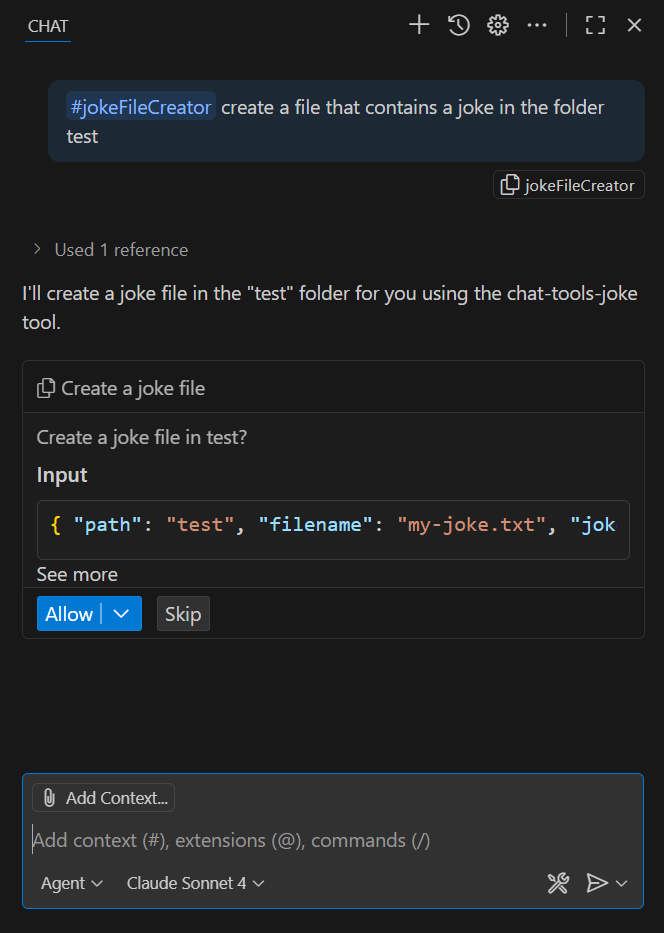Start a new chat with plus icon
Image resolution: width=664 pixels, height=933 pixels.
tap(419, 26)
